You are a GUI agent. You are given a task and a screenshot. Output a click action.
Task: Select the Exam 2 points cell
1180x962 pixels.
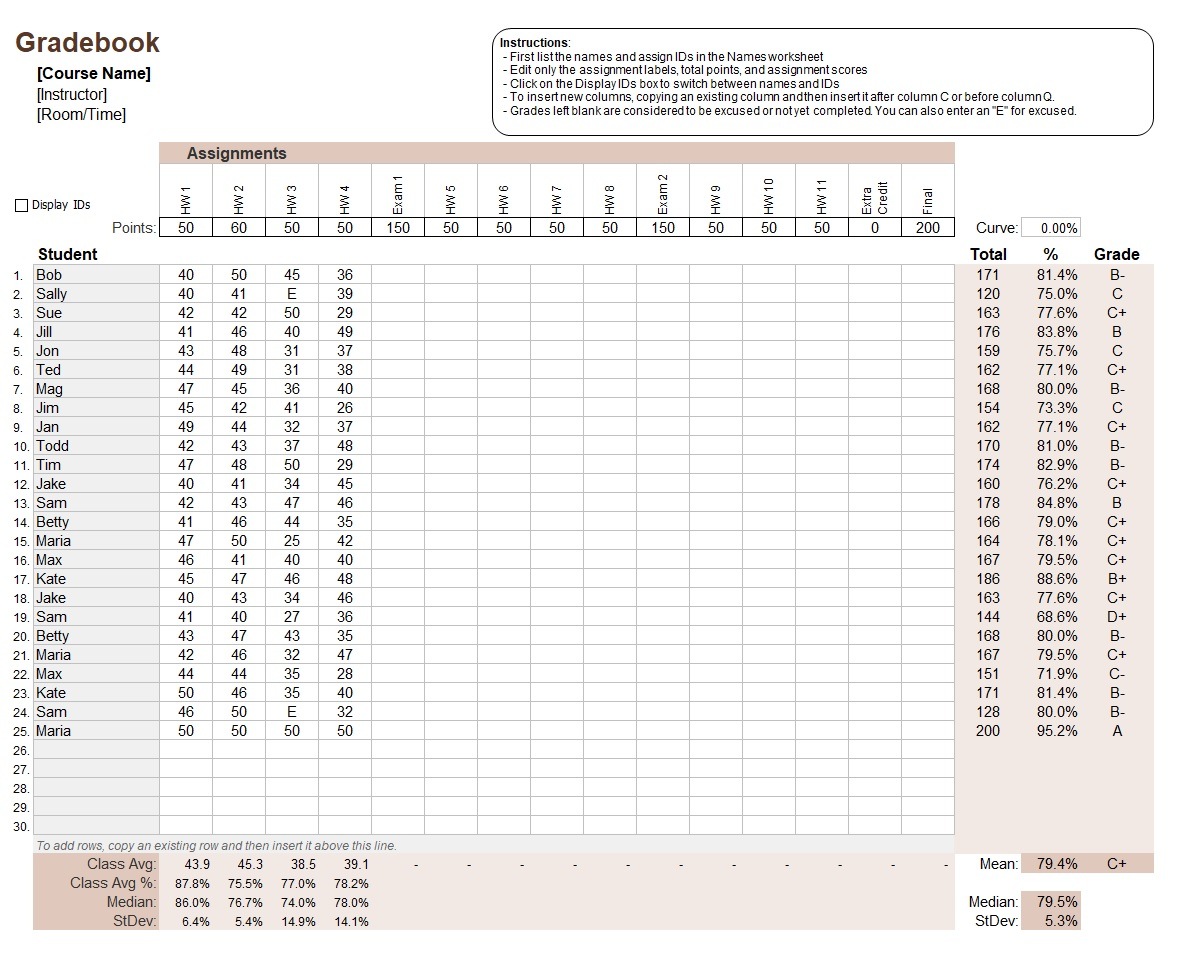pyautogui.click(x=663, y=228)
